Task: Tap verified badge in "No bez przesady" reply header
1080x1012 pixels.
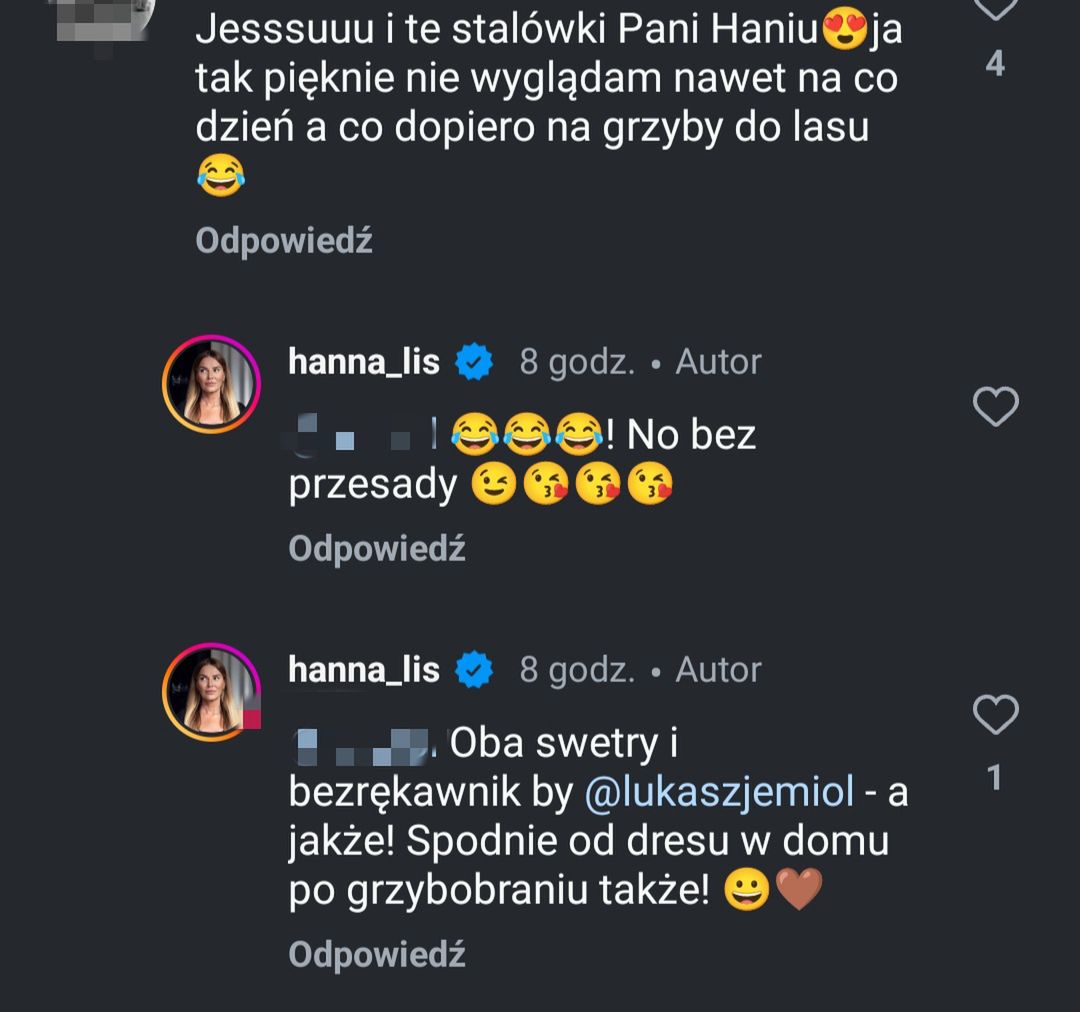Action: pyautogui.click(x=474, y=363)
